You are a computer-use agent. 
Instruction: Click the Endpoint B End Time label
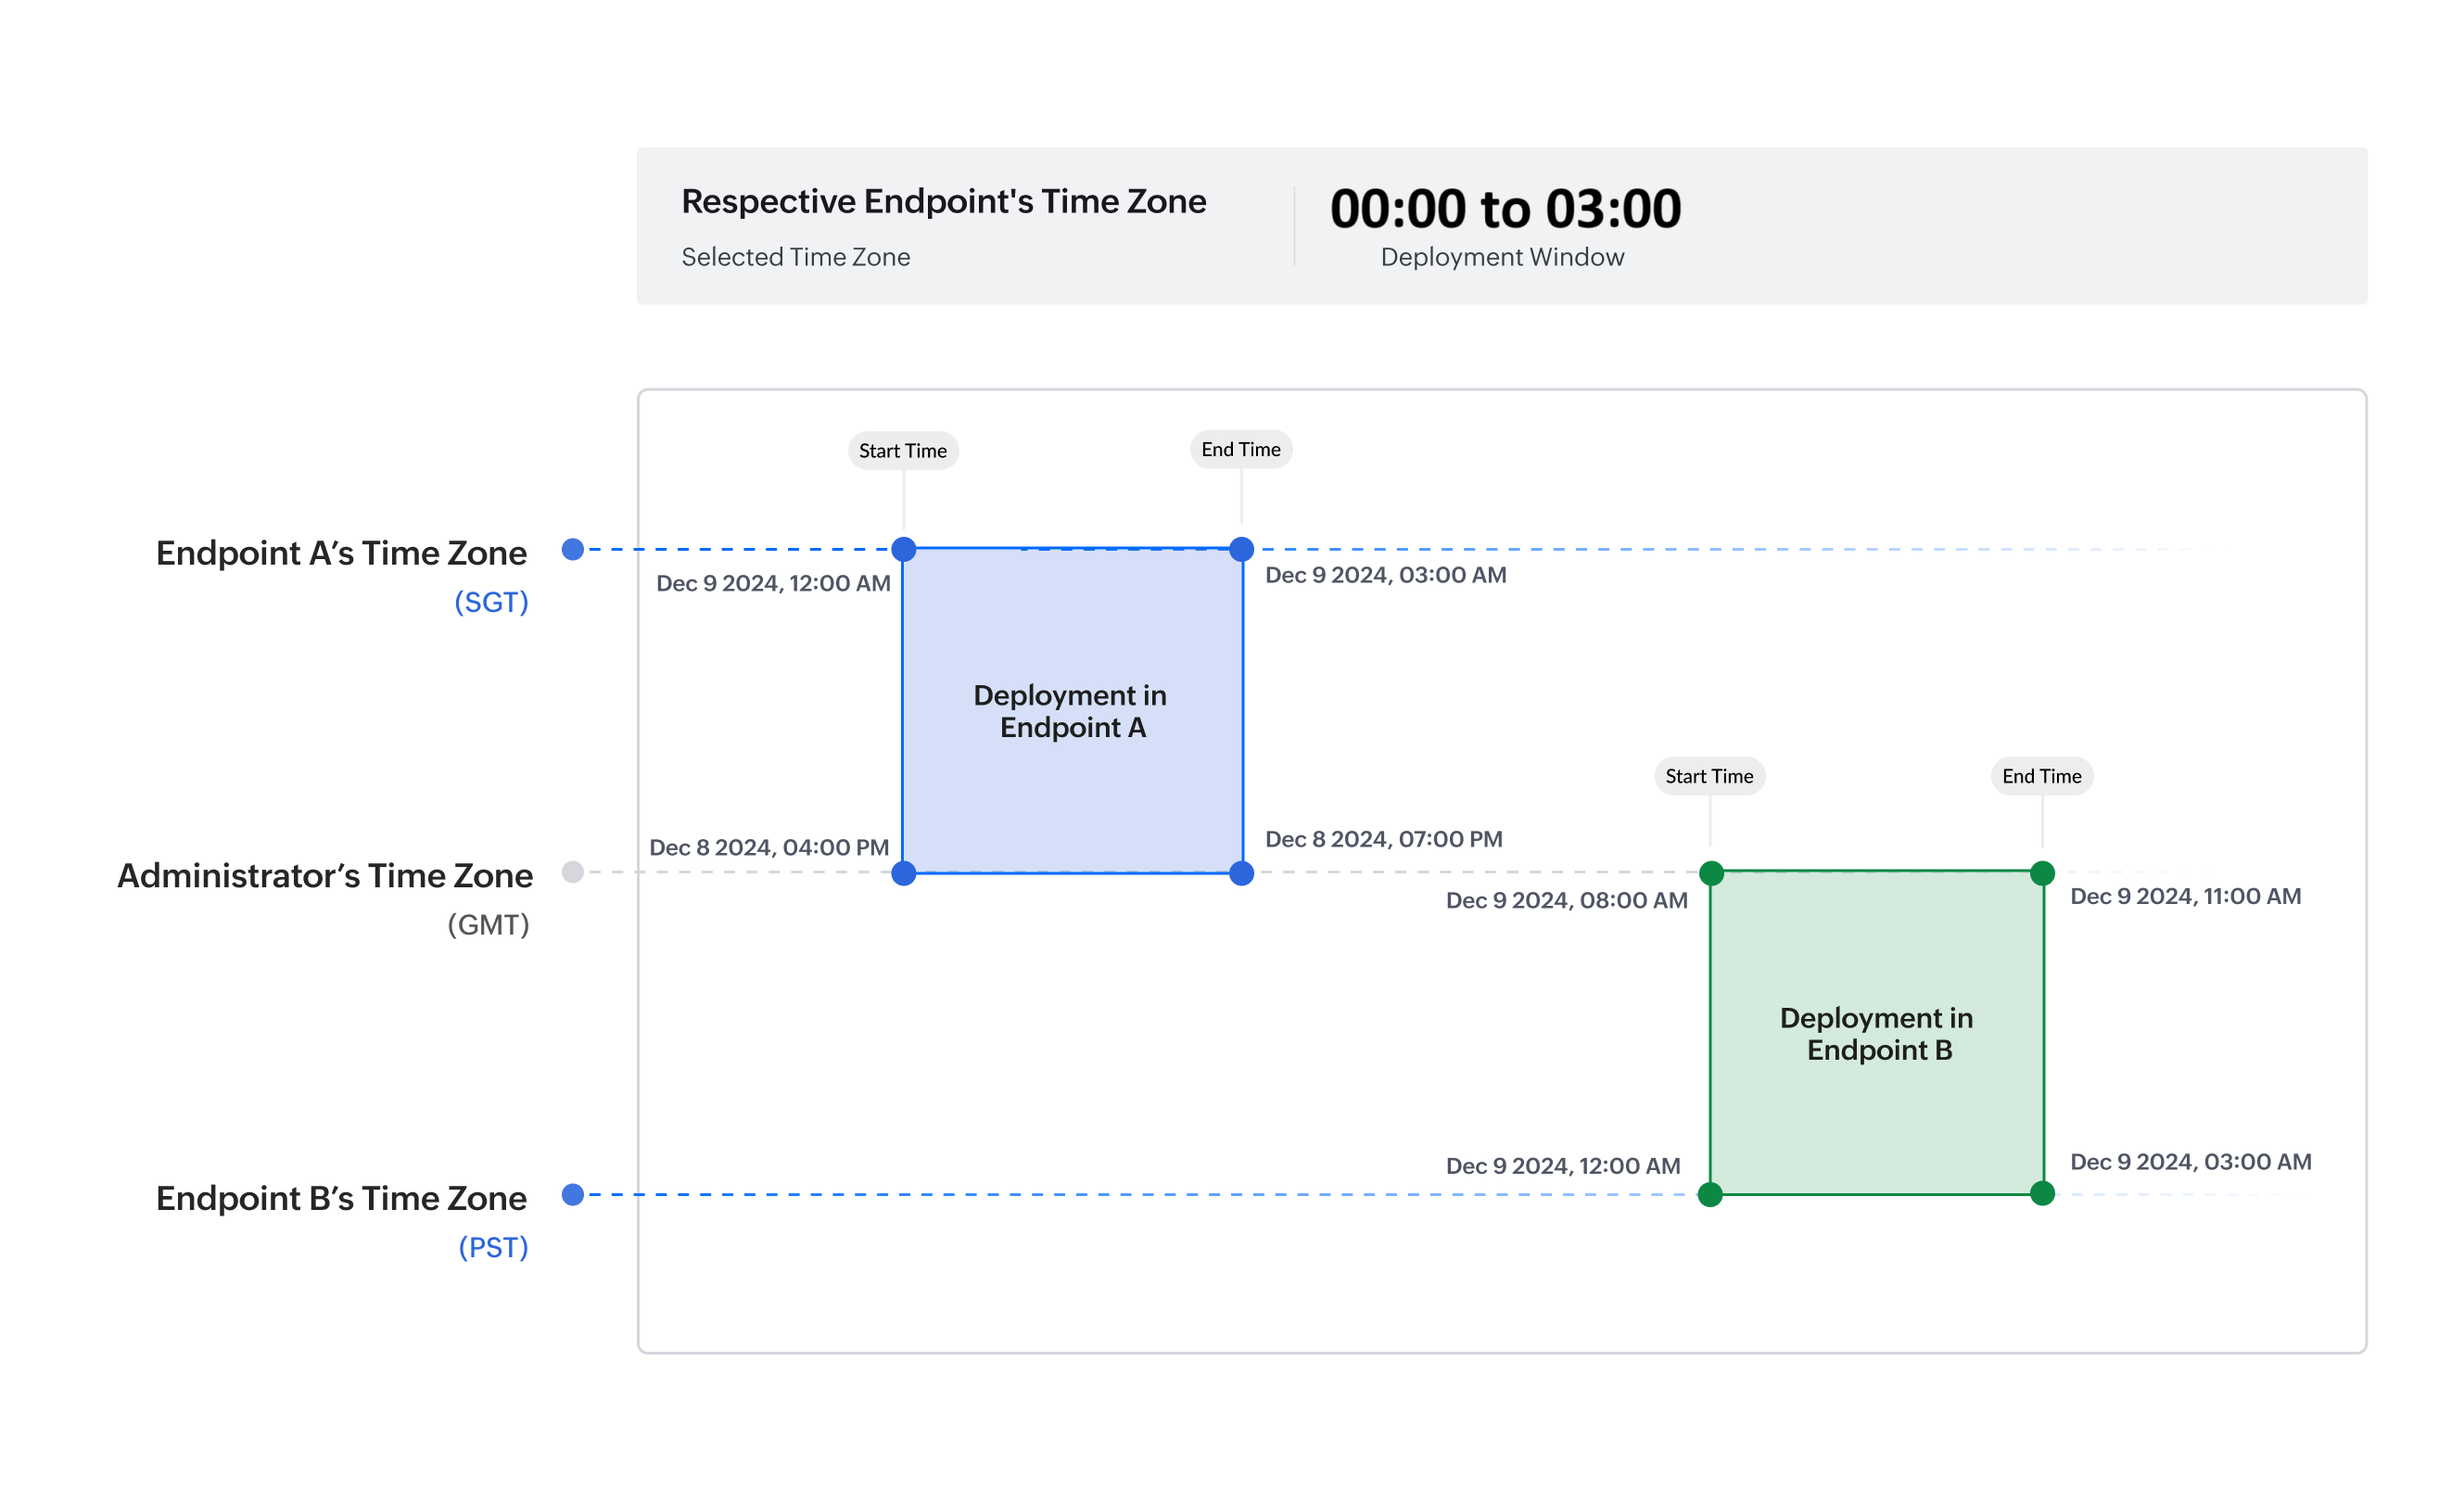coord(2041,776)
